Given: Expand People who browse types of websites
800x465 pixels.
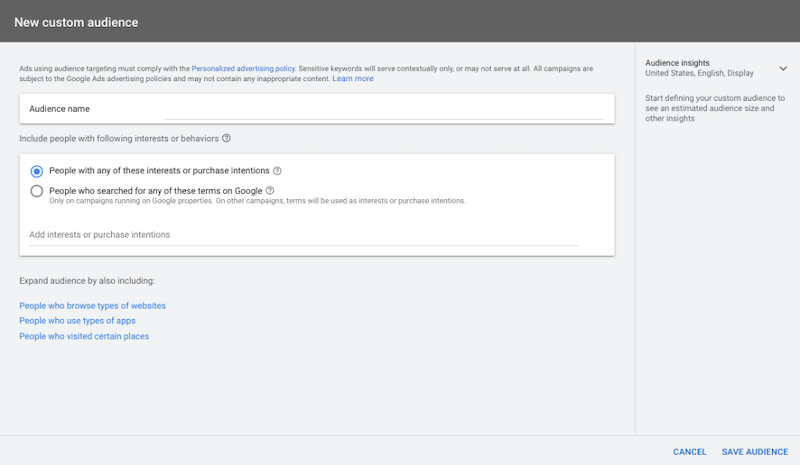Looking at the screenshot, I should (x=92, y=305).
